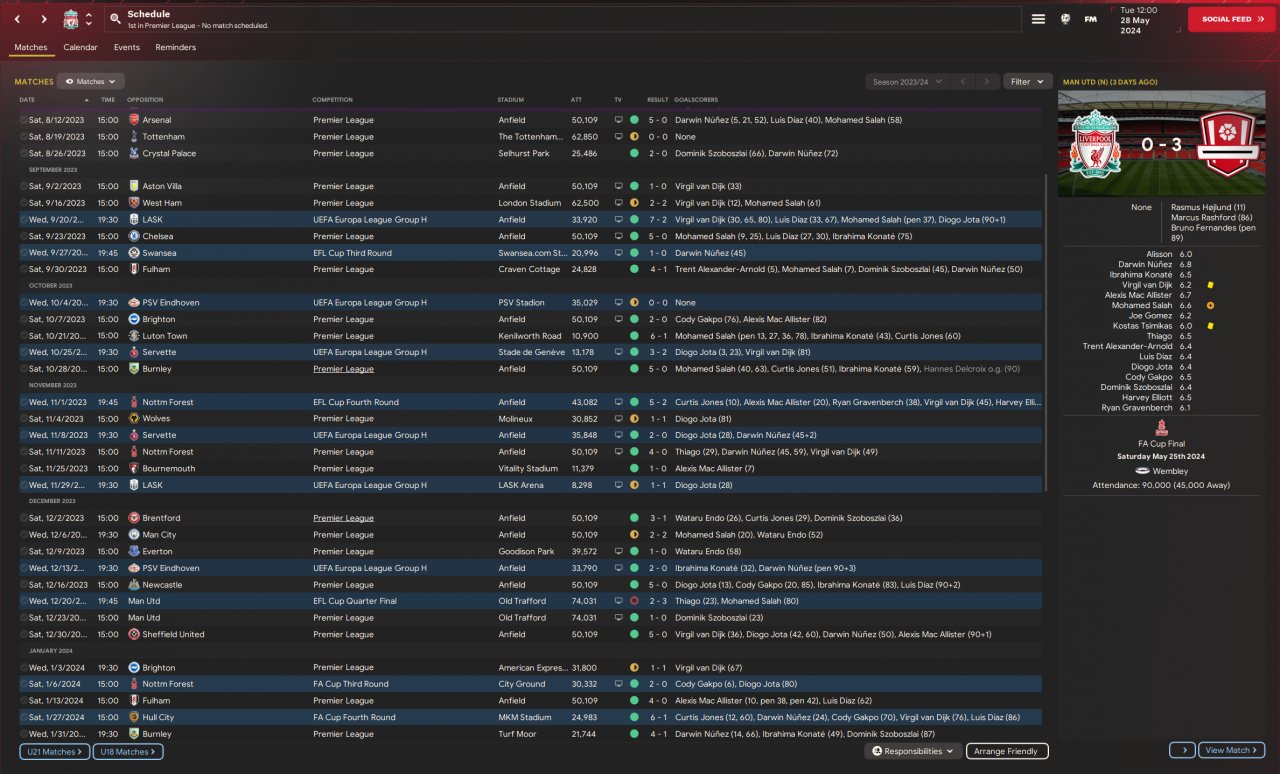The height and width of the screenshot is (774, 1280).
Task: Click the match list vertical scrollbar
Action: [x=1047, y=334]
